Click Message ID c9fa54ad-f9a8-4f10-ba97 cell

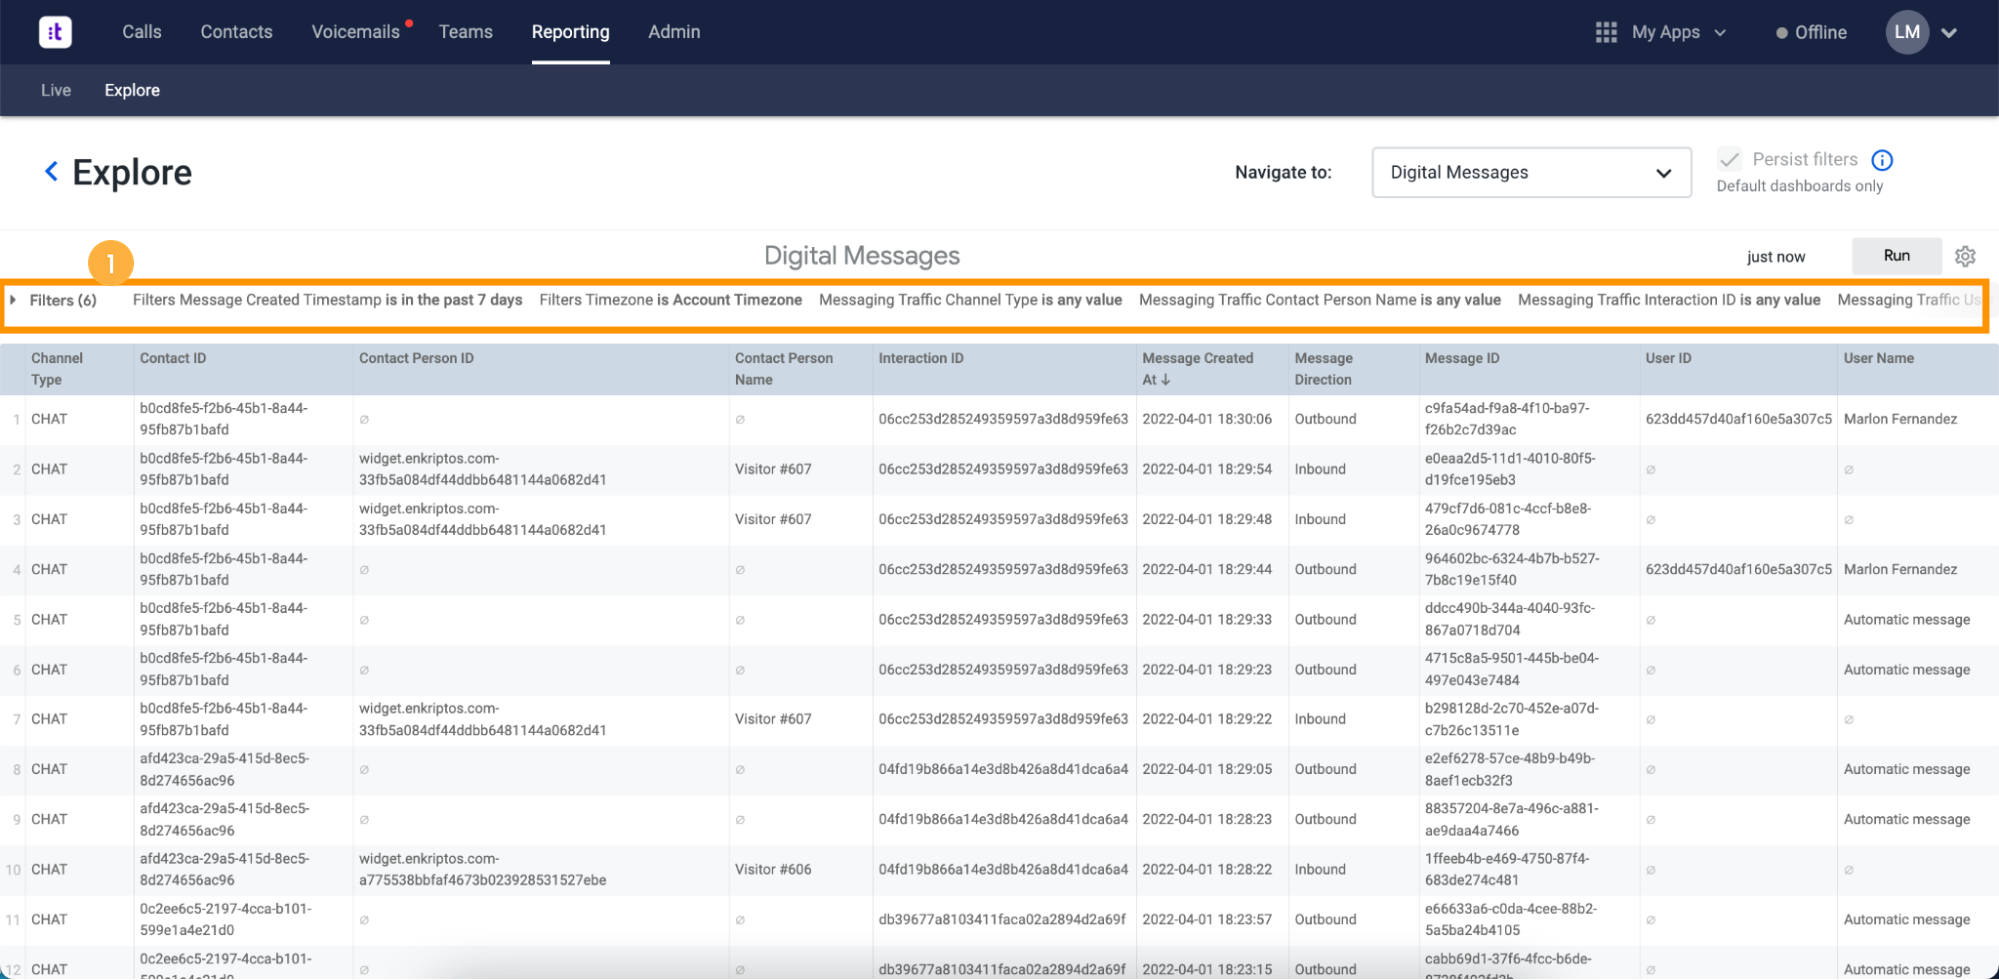pos(1507,419)
